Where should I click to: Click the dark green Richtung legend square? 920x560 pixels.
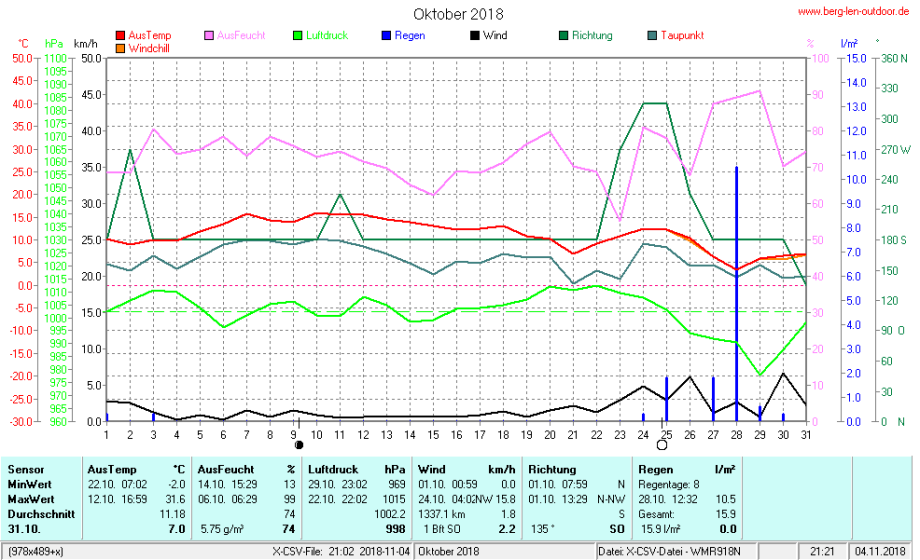tap(563, 36)
